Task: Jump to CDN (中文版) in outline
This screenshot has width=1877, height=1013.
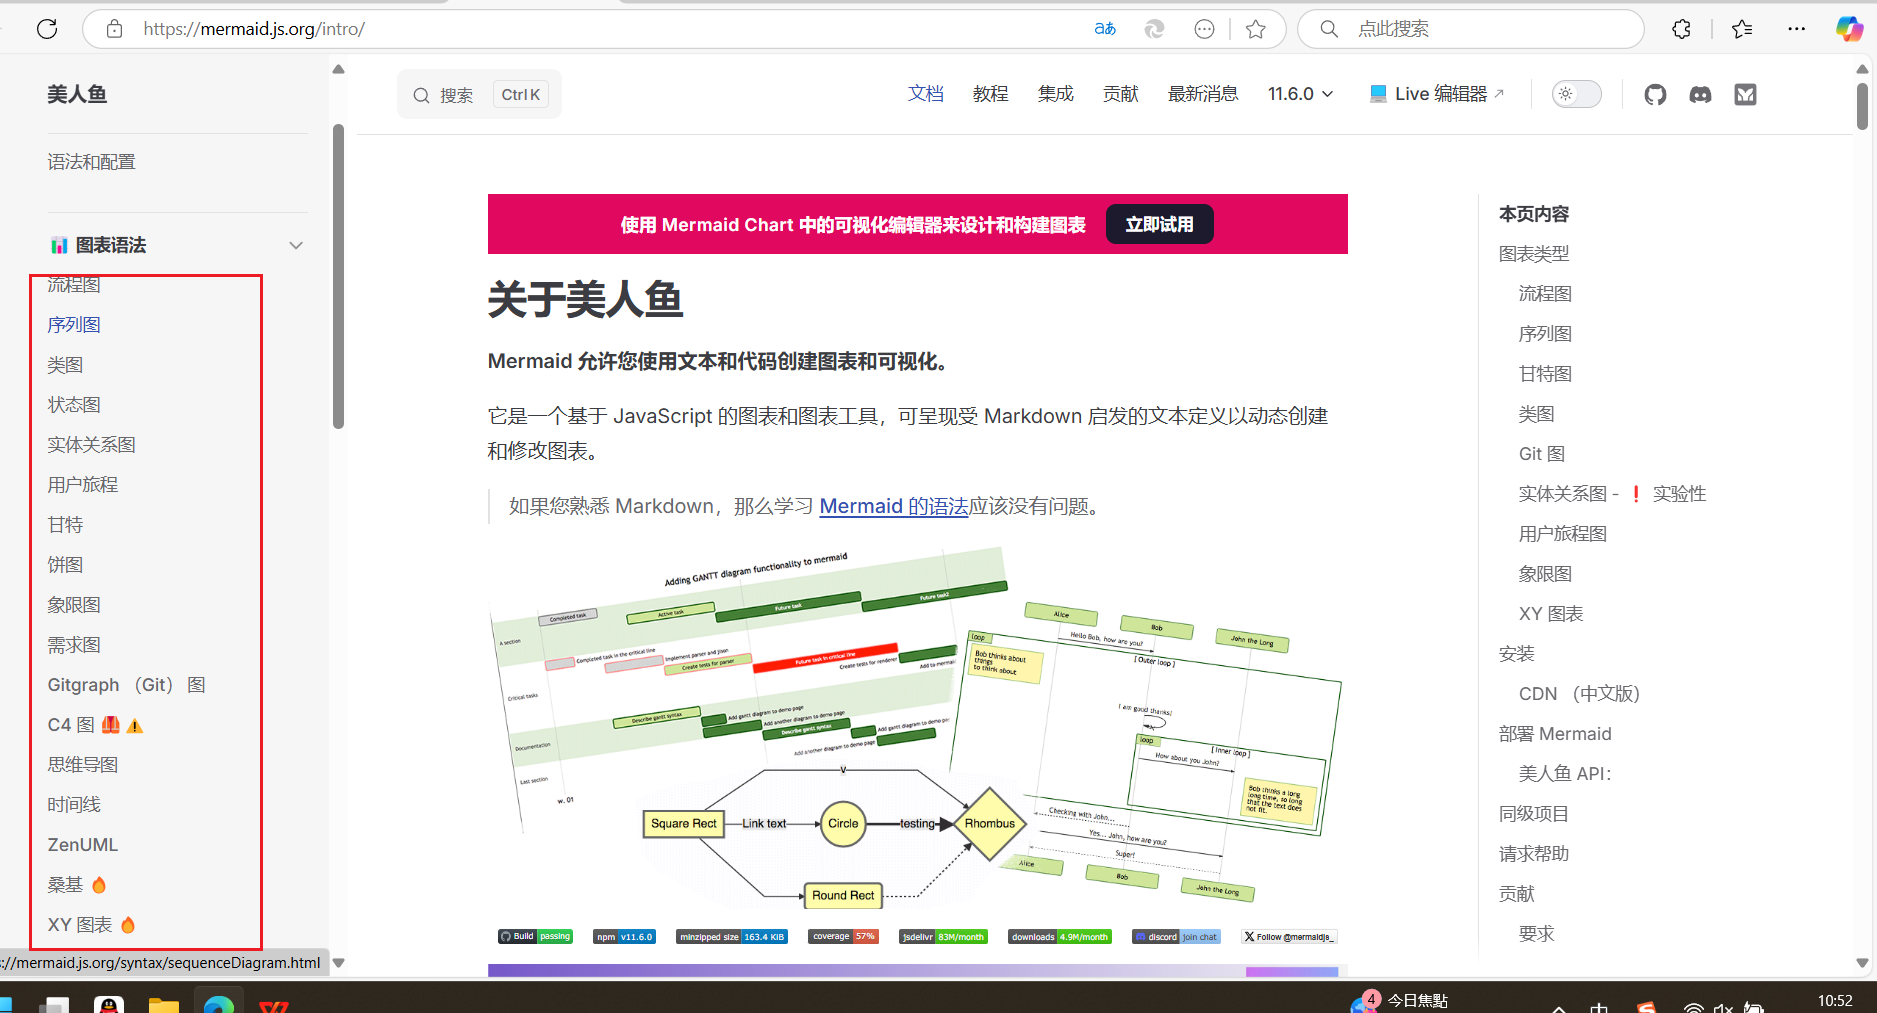Action: coord(1579,694)
